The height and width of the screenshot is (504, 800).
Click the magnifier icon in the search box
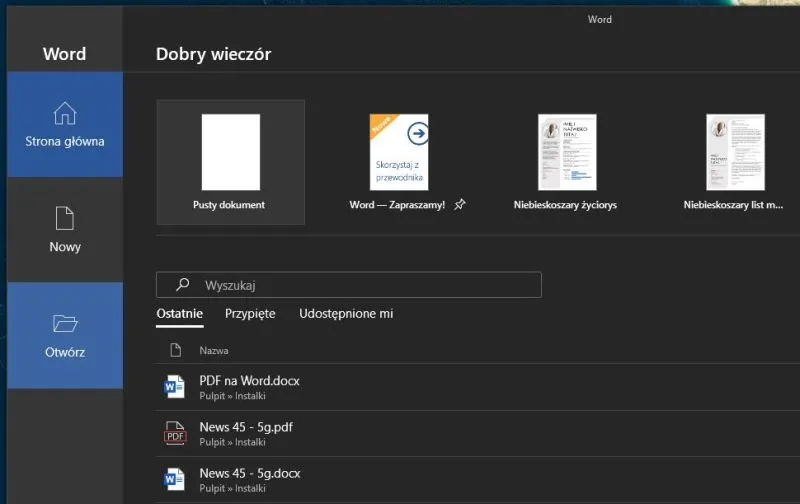pos(183,285)
